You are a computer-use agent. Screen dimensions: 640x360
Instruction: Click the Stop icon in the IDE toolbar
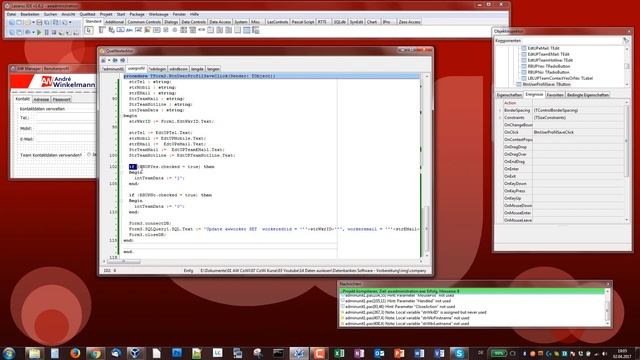[53, 32]
